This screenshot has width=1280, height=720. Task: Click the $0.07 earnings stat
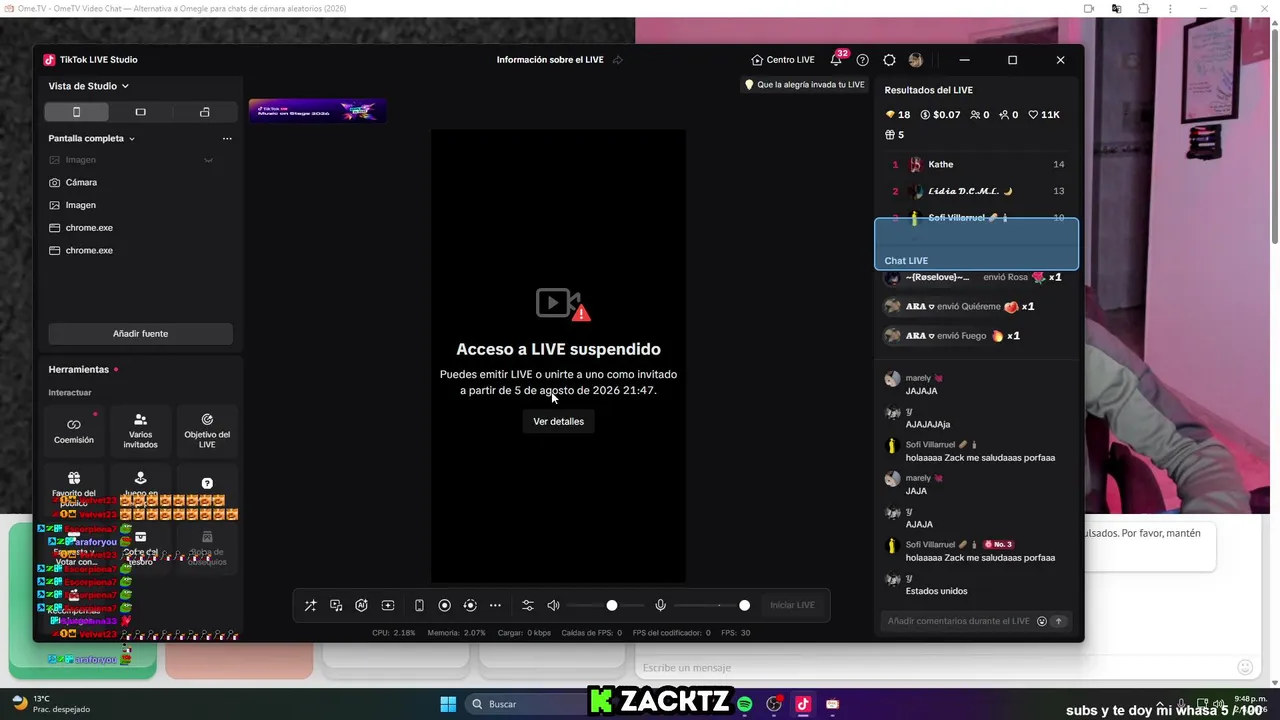[940, 115]
